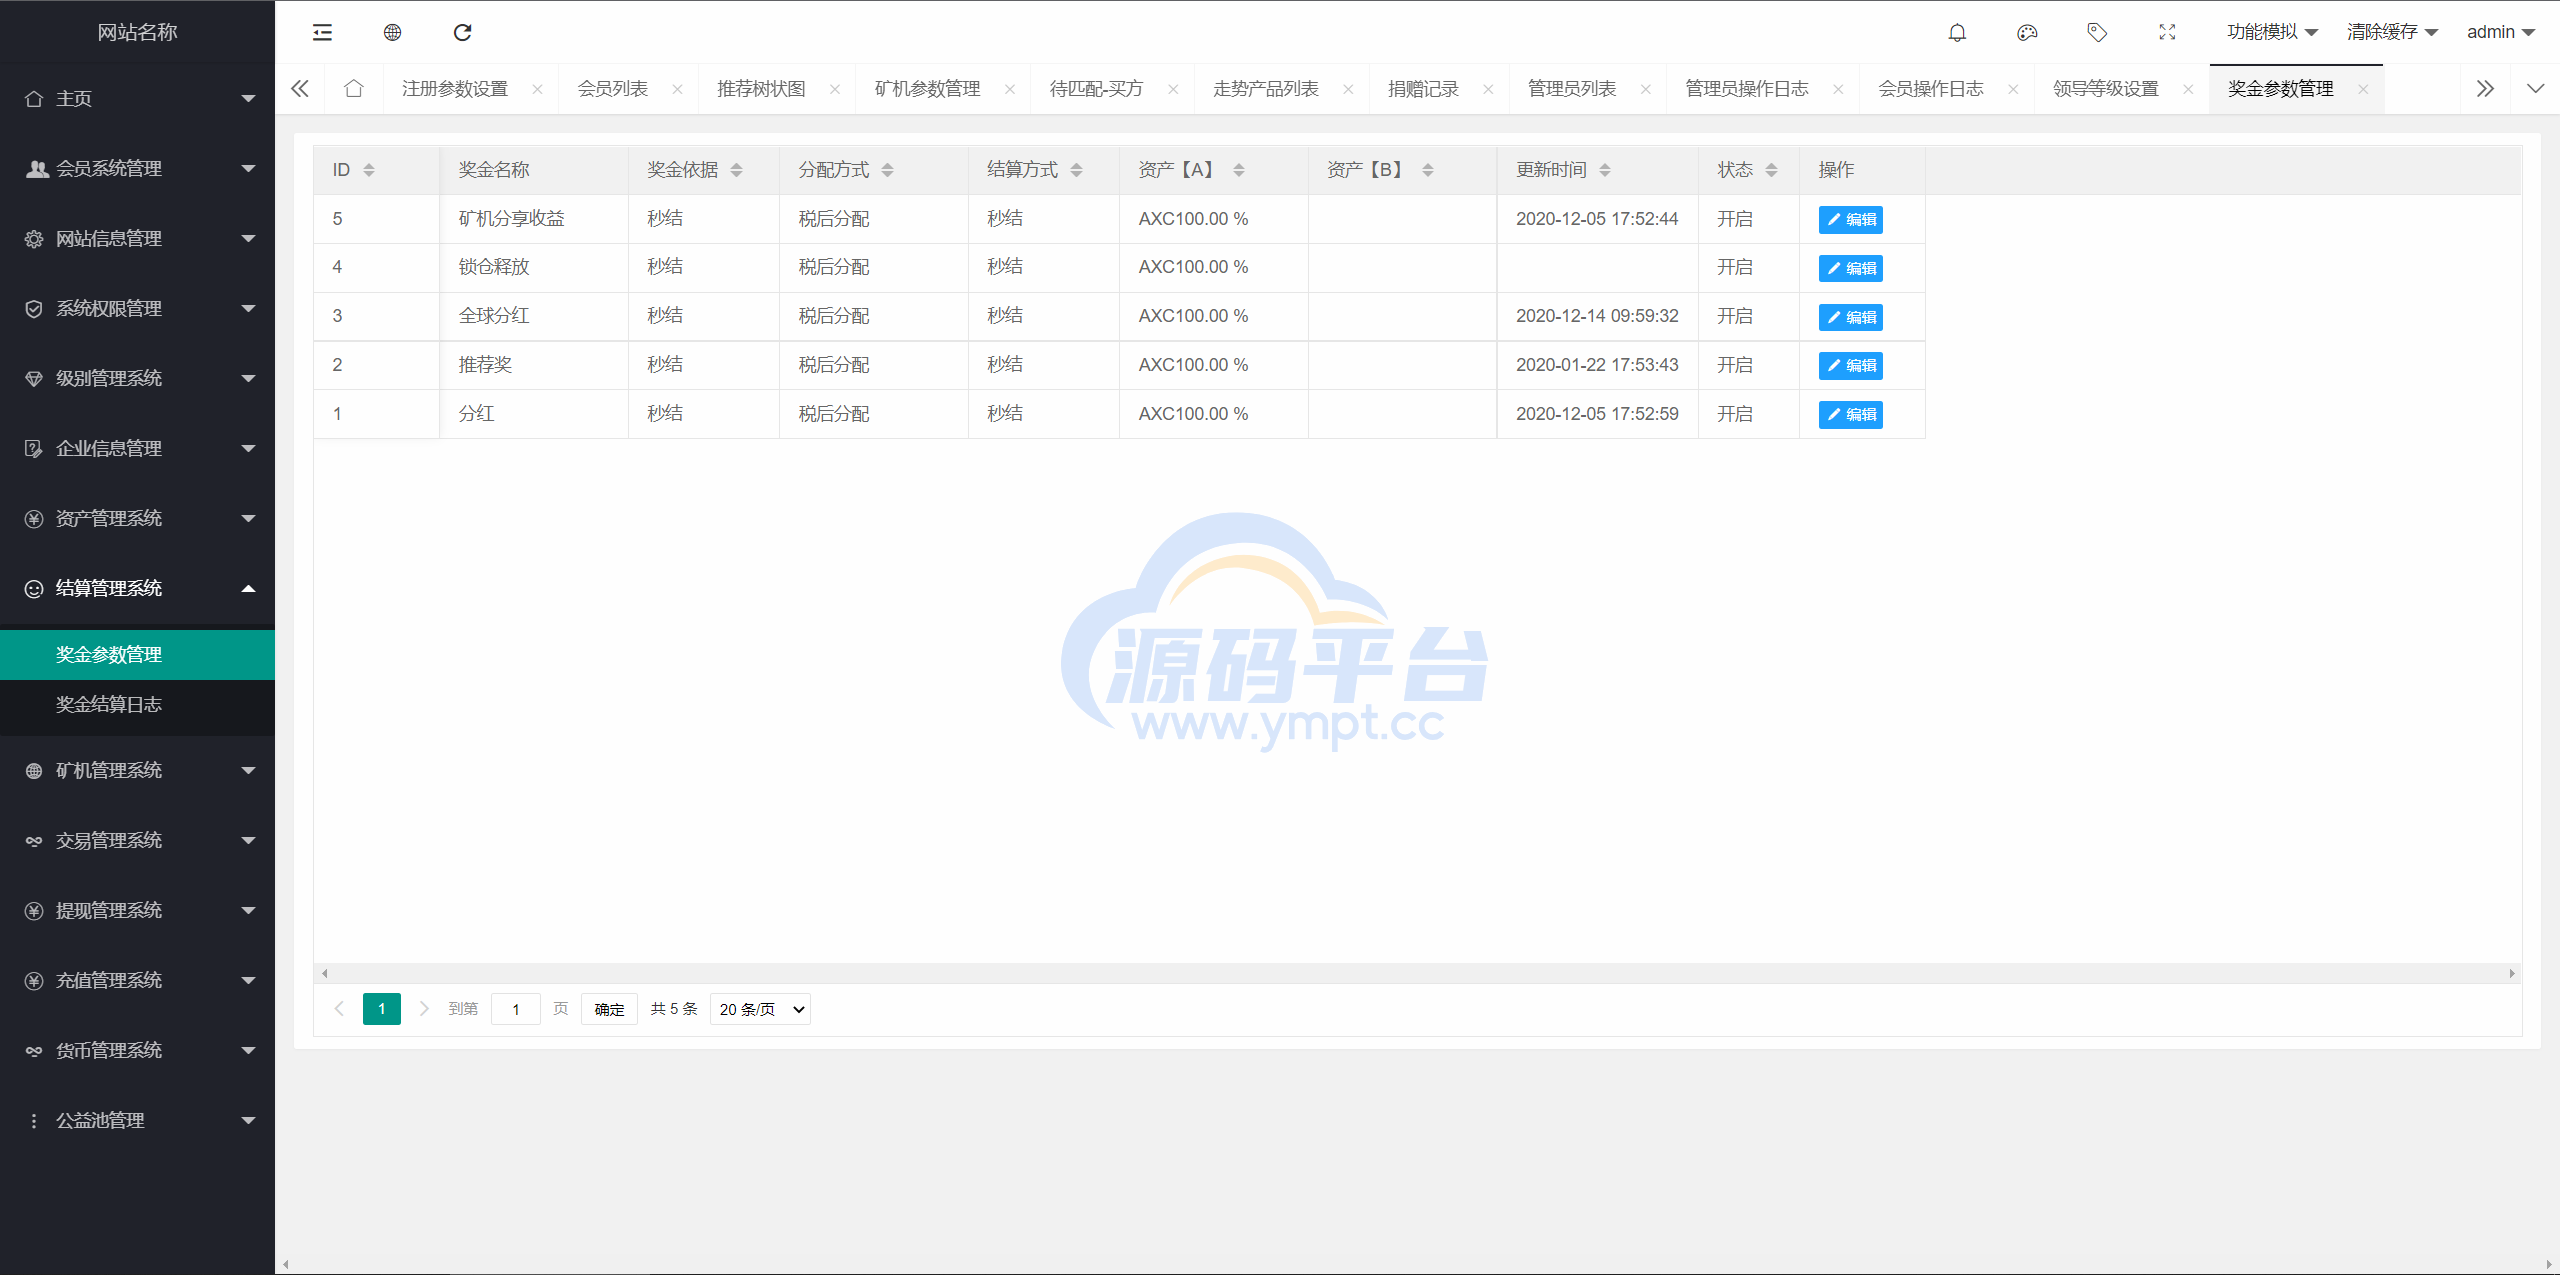The width and height of the screenshot is (2560, 1275).
Task: Expand 交易管理系统 sidebar menu
Action: tap(137, 840)
